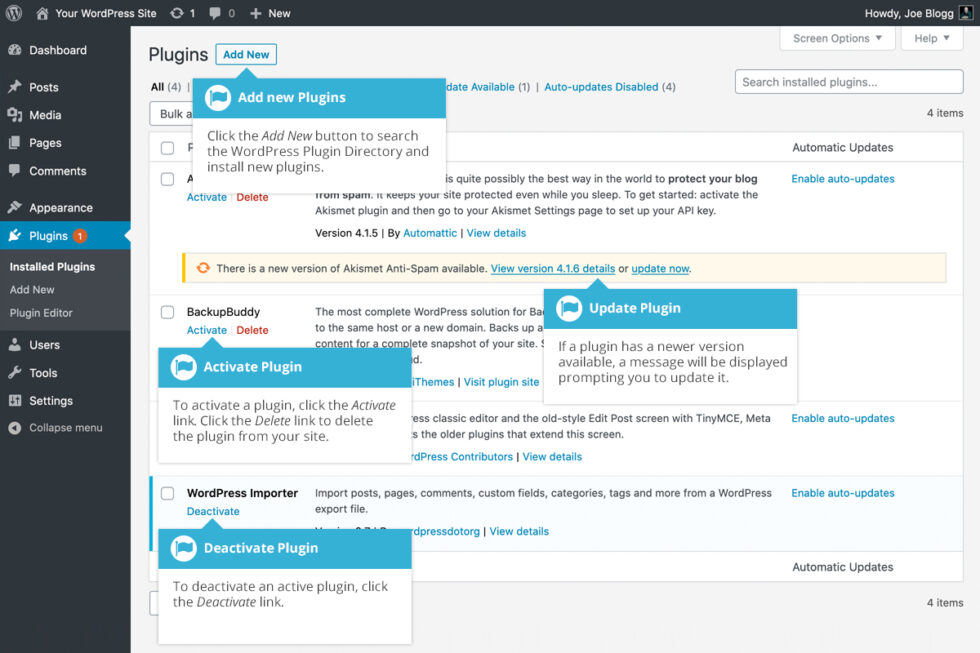980x653 pixels.
Task: Click the Appearance brush icon
Action: 15,207
